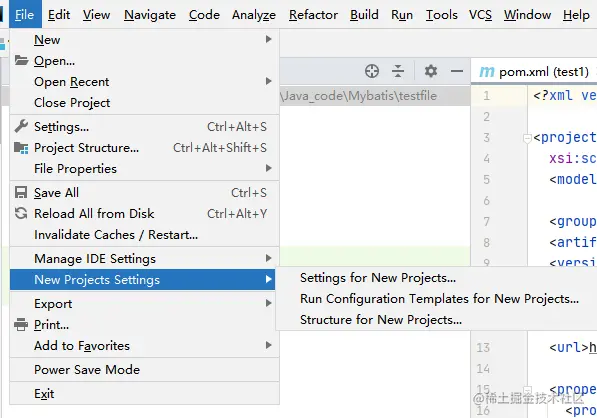Click line number 13 in editor gutter

(483, 347)
